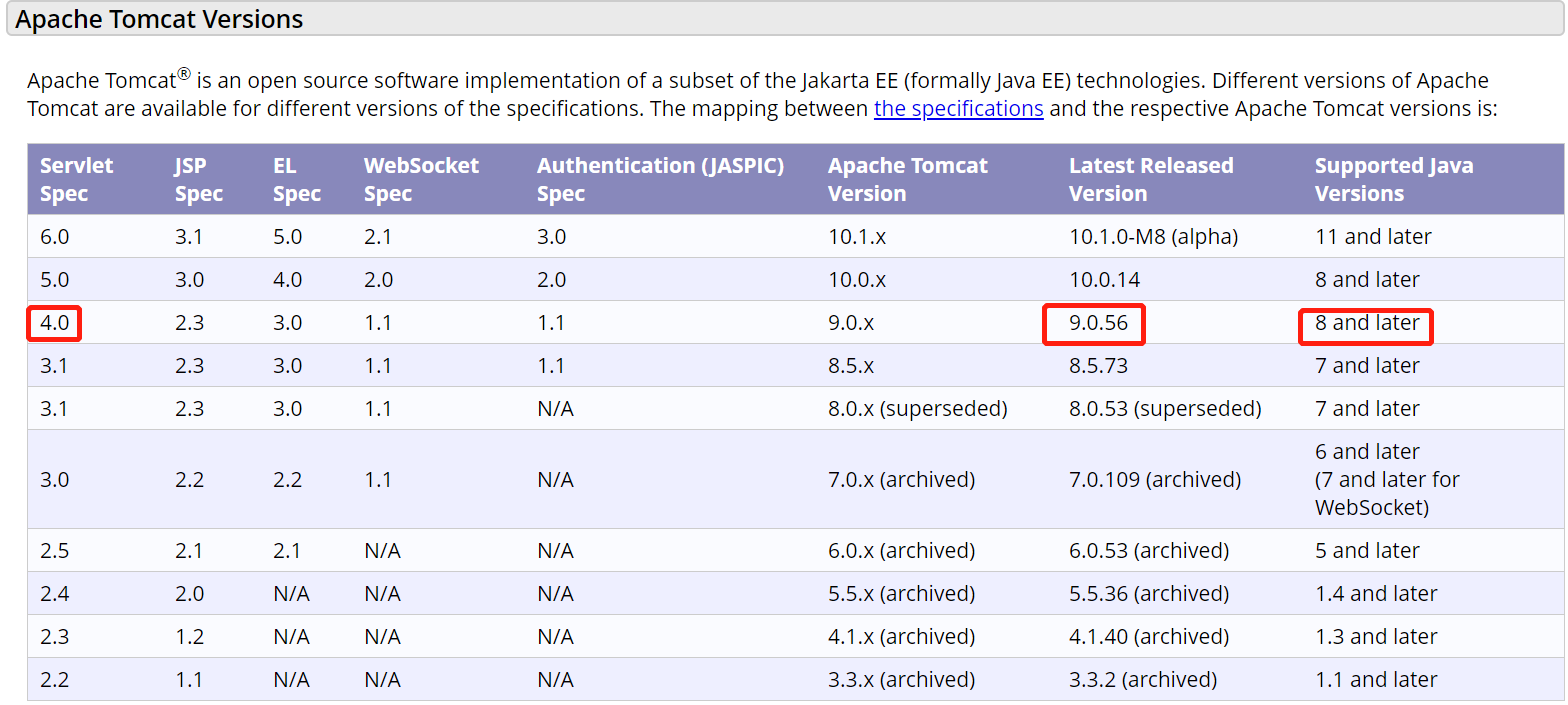
Task: Click Servlet Spec "3.0" in 7.0.x row
Action: pos(54,480)
